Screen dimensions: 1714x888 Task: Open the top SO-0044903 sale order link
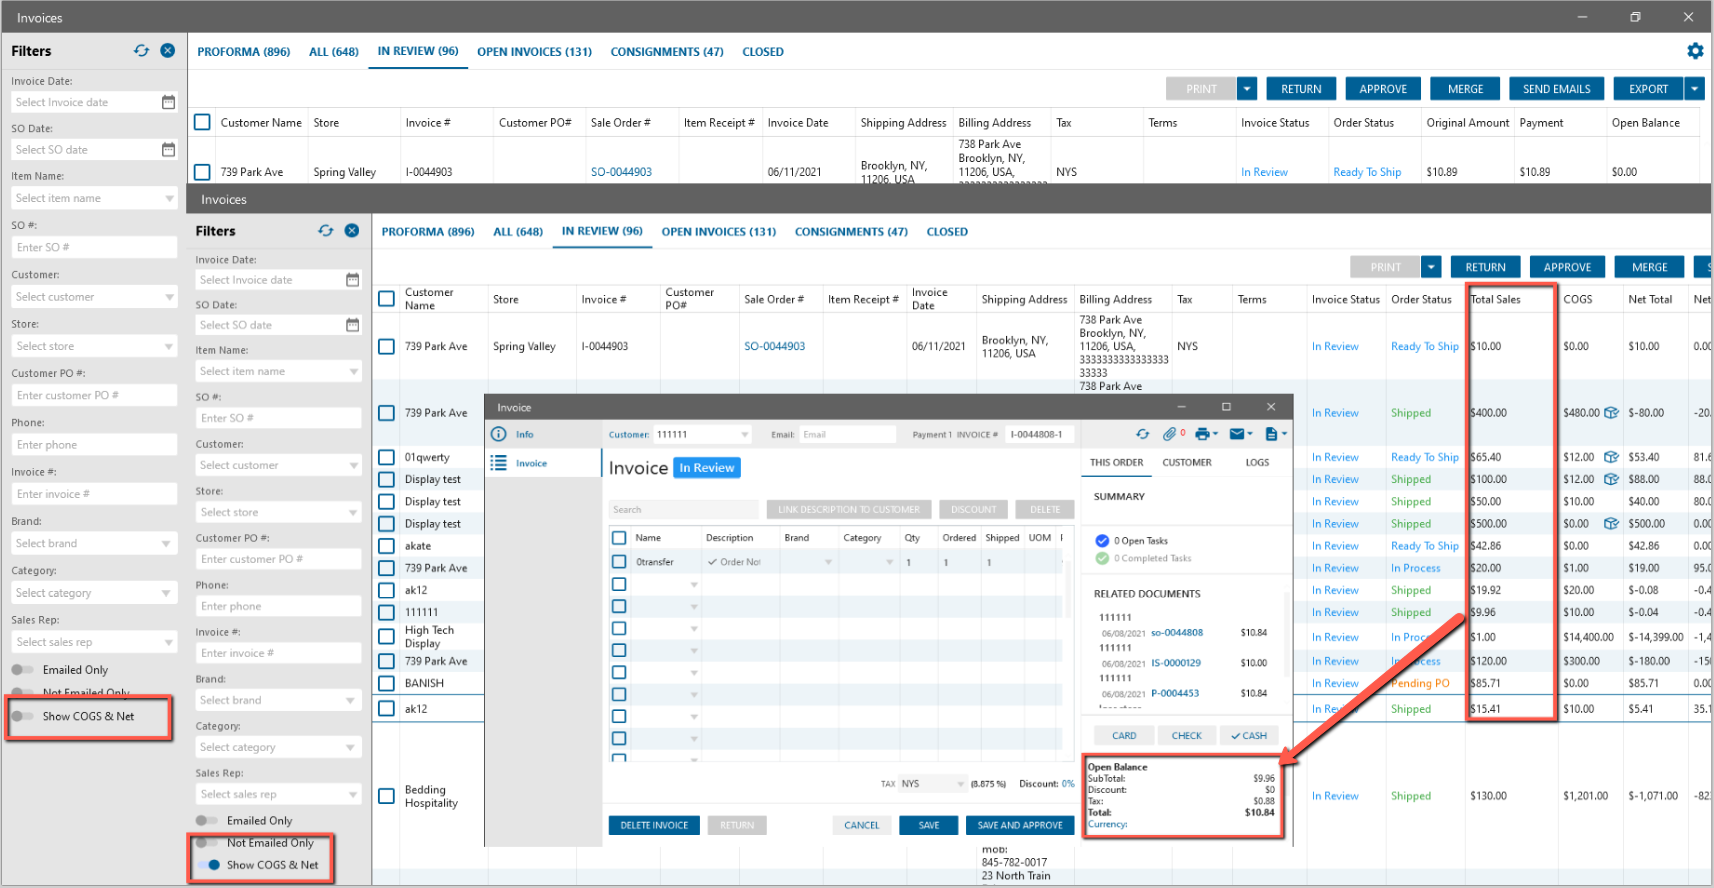[x=621, y=172]
